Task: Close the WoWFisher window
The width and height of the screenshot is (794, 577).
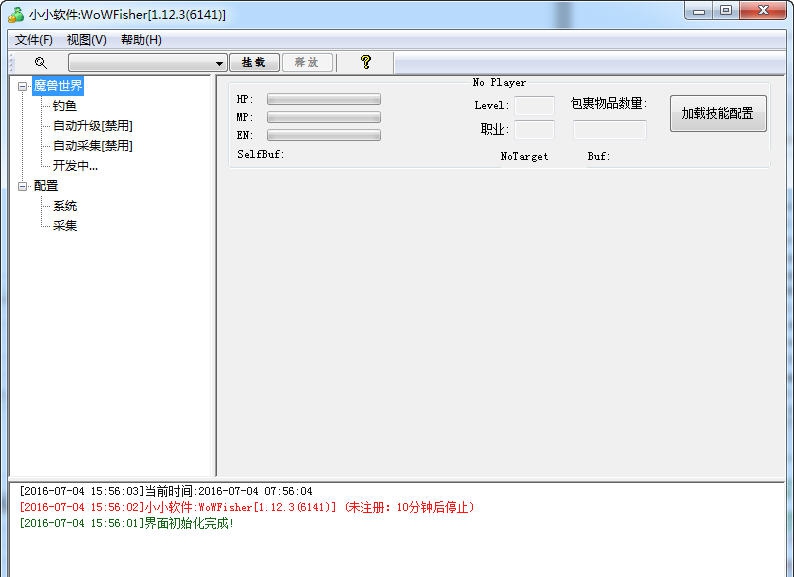Action: [763, 11]
